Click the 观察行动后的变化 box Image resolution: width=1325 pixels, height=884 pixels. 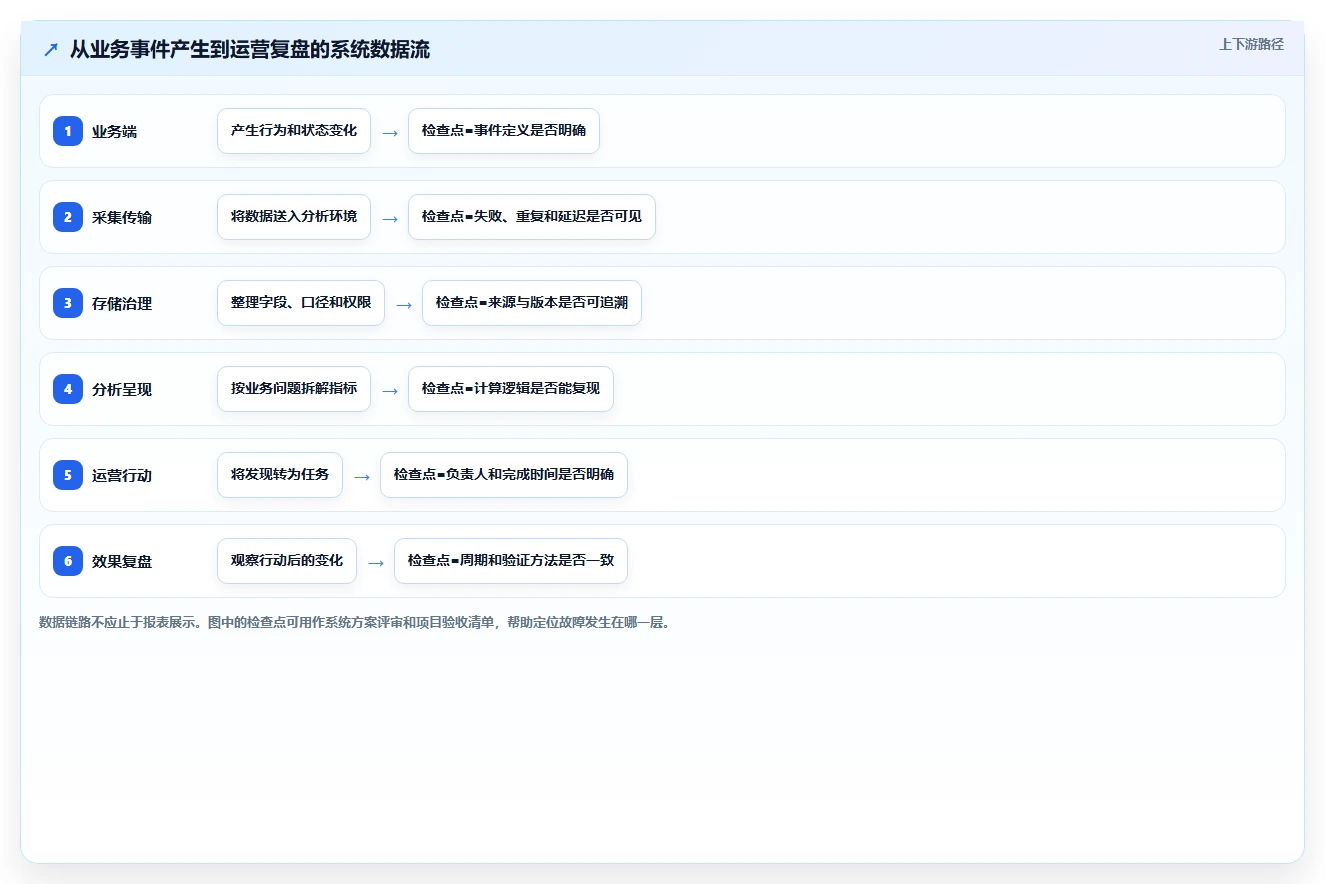click(x=287, y=561)
